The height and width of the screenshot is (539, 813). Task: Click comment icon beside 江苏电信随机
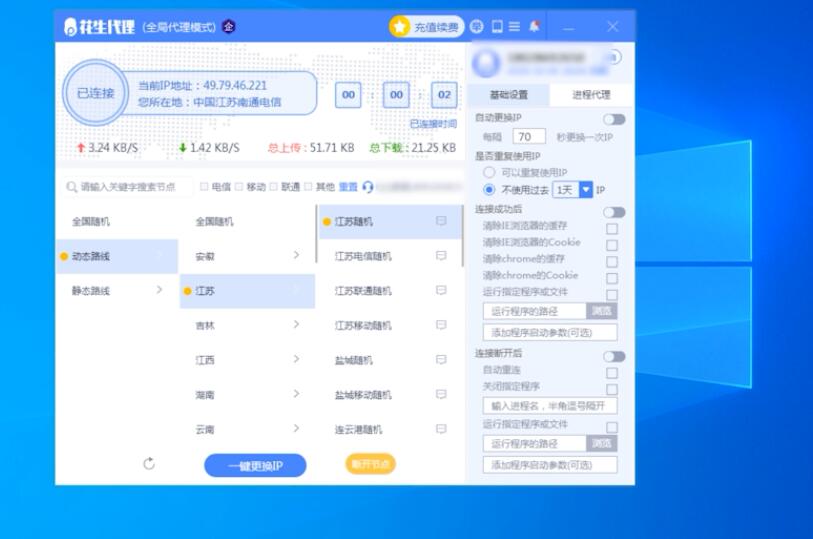click(441, 256)
